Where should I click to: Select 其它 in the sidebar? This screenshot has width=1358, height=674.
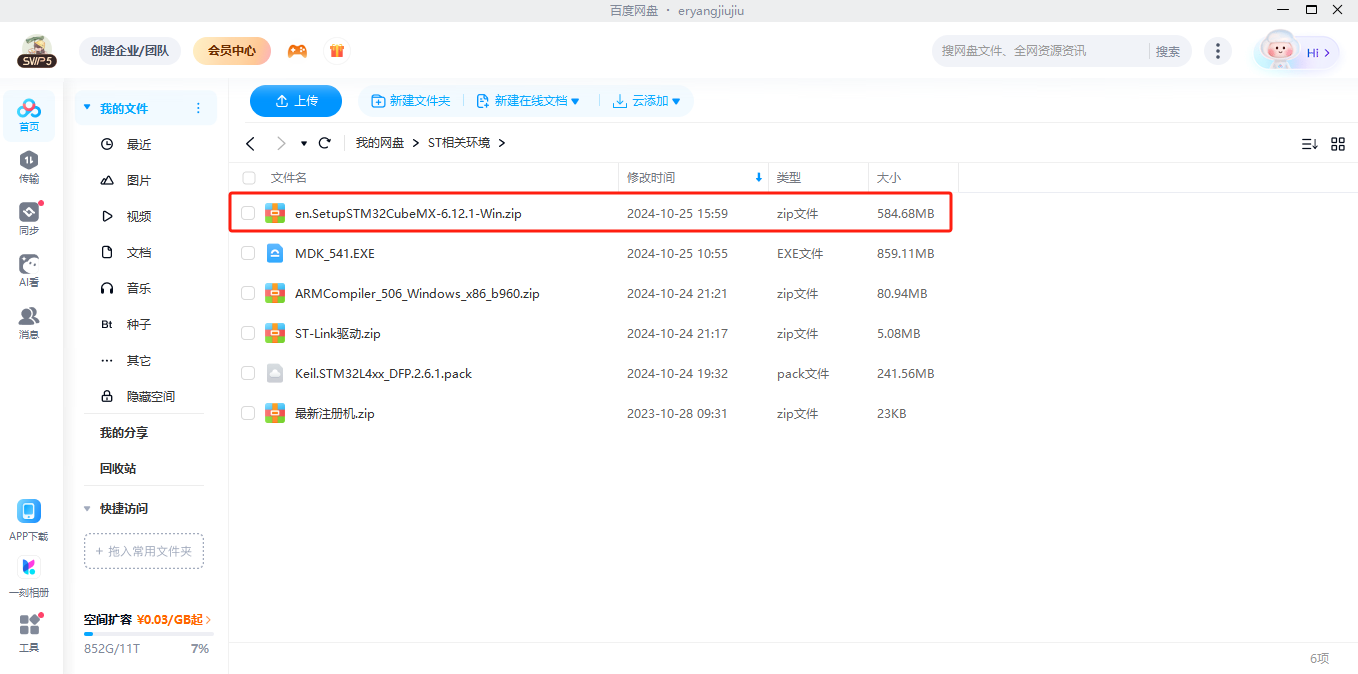[139, 360]
